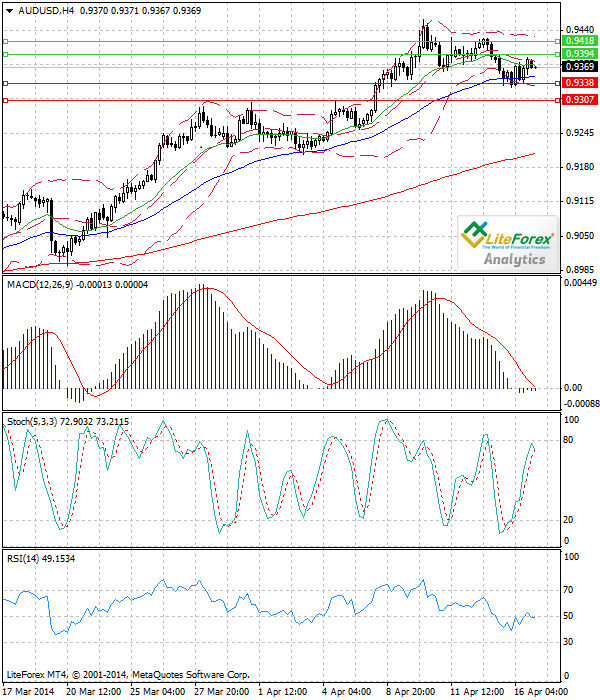Viewport: 600px width, 700px height.
Task: Select the left handle of the 0.9338 line
Action: tap(6, 83)
